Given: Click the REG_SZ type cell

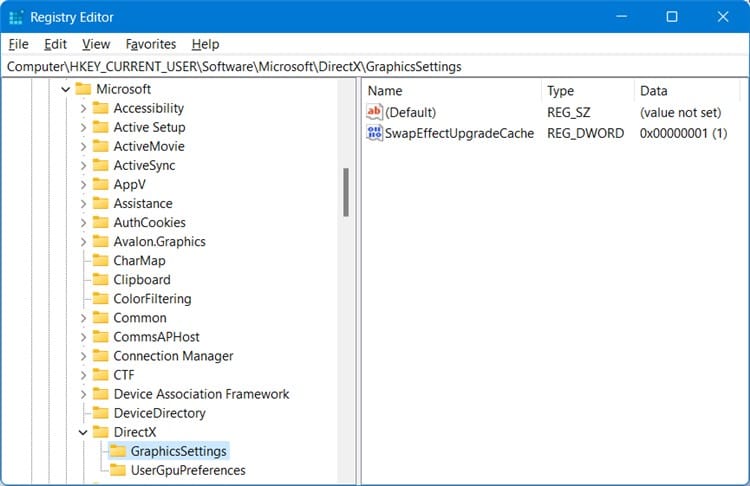Looking at the screenshot, I should point(569,112).
